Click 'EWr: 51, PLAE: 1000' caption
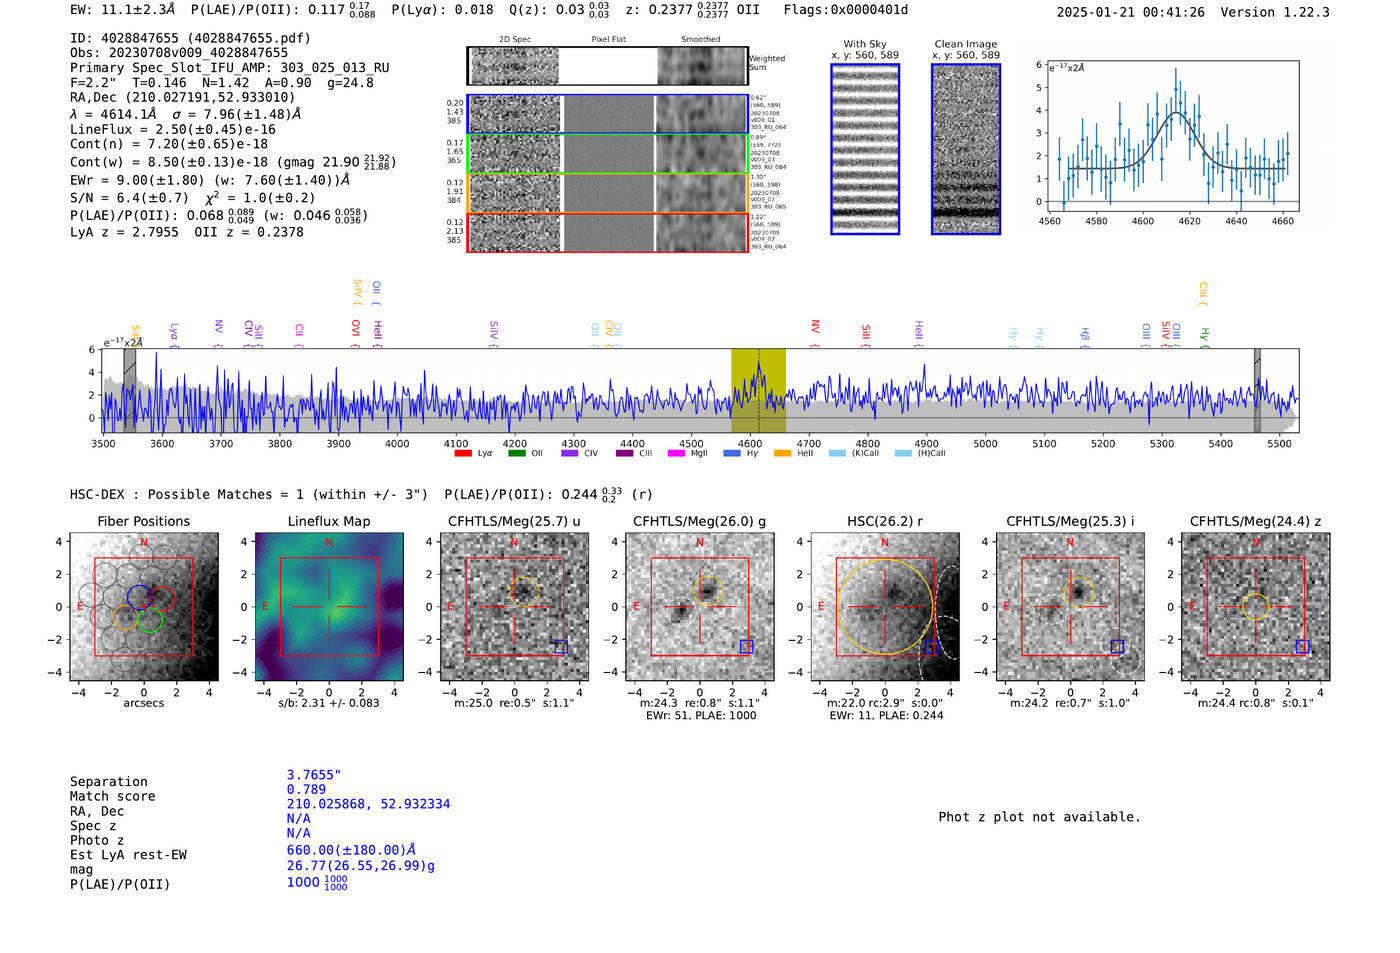Viewport: 1400px width, 953px height. (701, 716)
